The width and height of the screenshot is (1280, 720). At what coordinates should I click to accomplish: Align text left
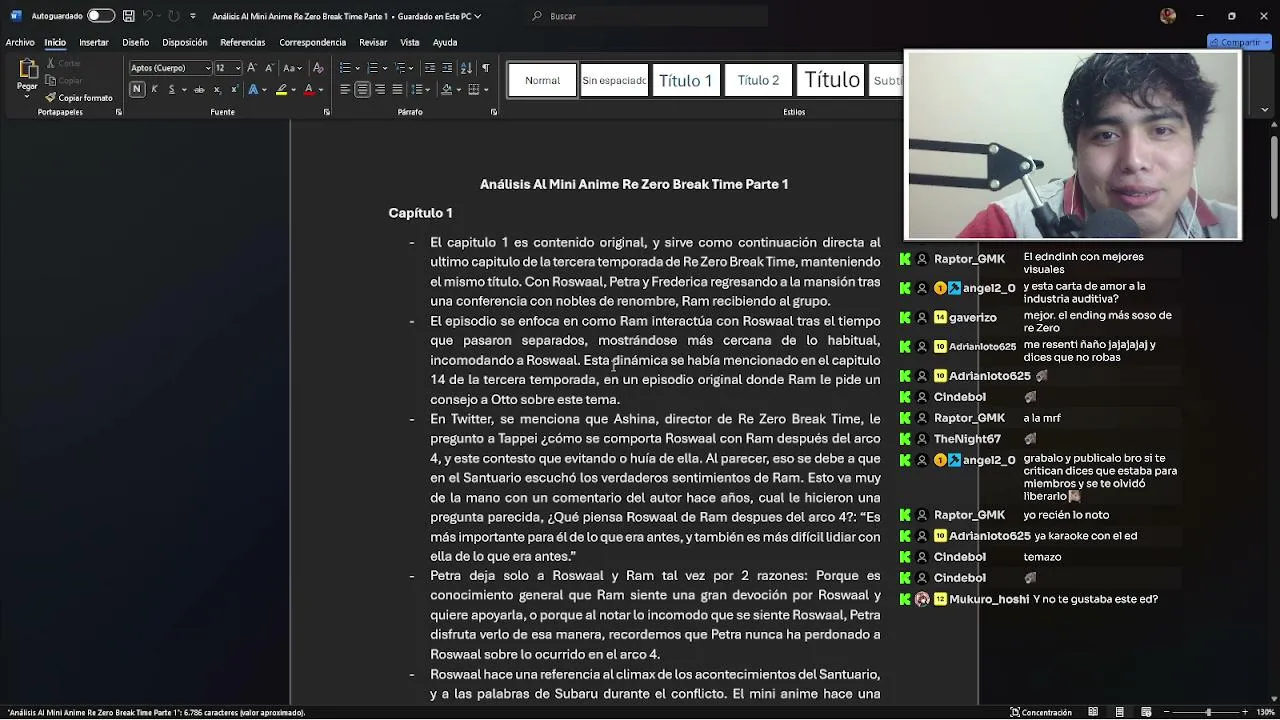pos(345,90)
